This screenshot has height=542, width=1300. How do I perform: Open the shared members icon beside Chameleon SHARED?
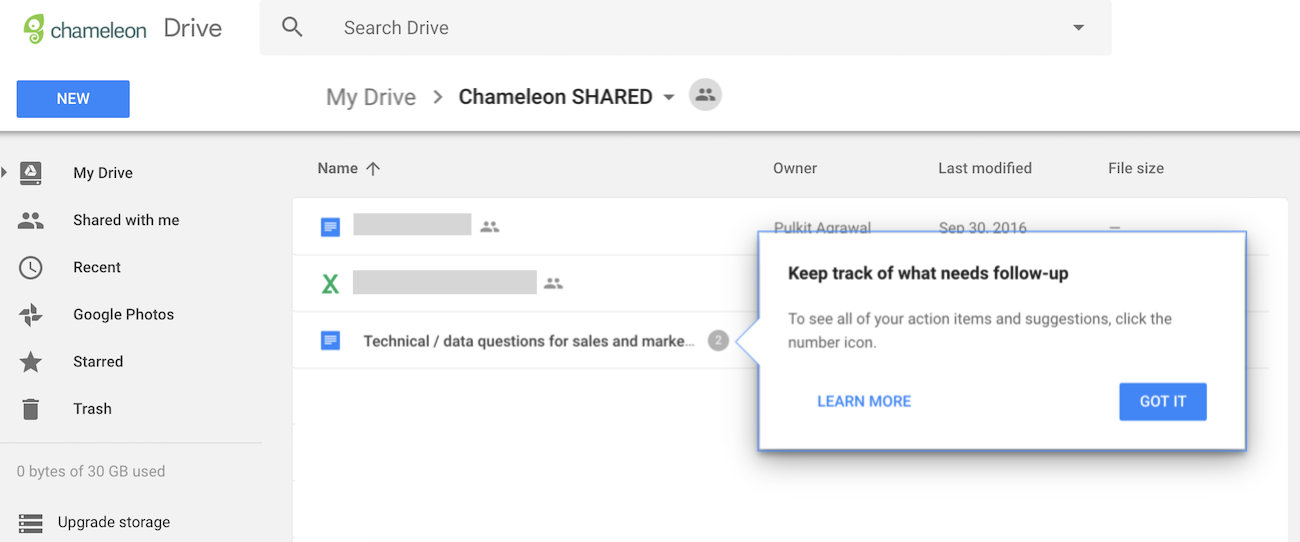coord(705,96)
